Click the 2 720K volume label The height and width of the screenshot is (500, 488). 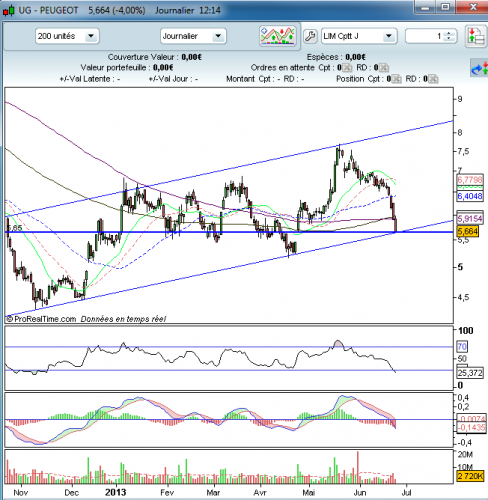(470, 476)
